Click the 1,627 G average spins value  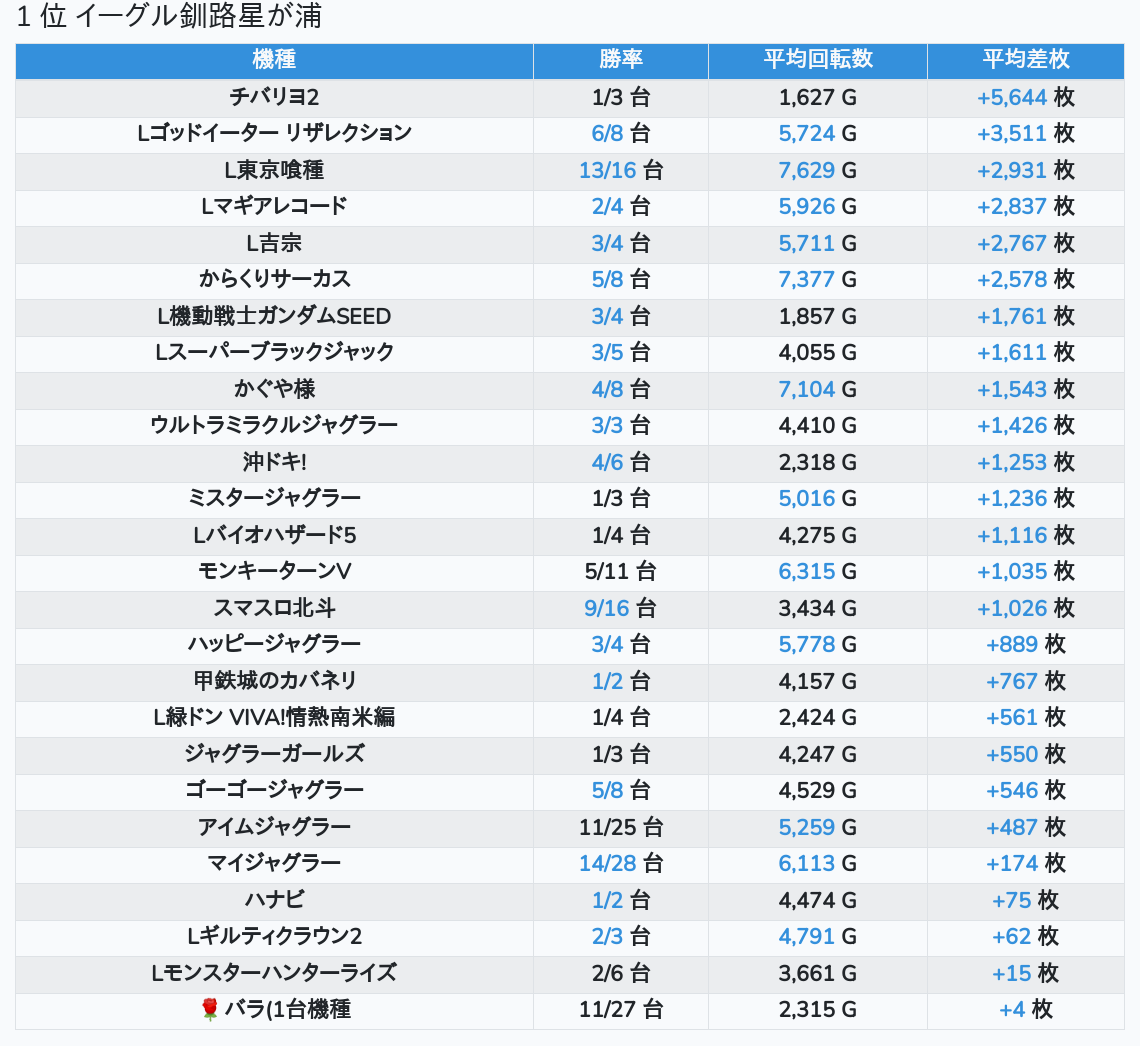tap(818, 97)
